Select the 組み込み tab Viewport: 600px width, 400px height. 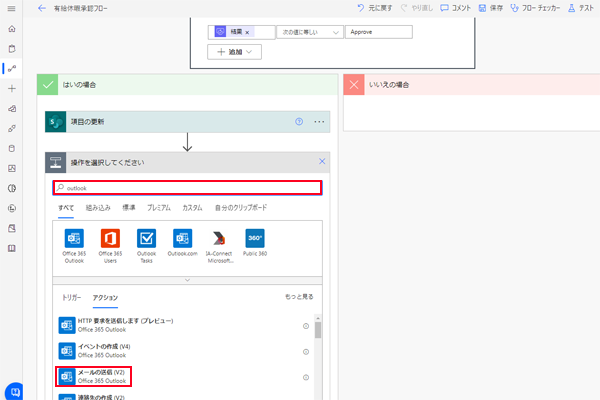click(98, 208)
